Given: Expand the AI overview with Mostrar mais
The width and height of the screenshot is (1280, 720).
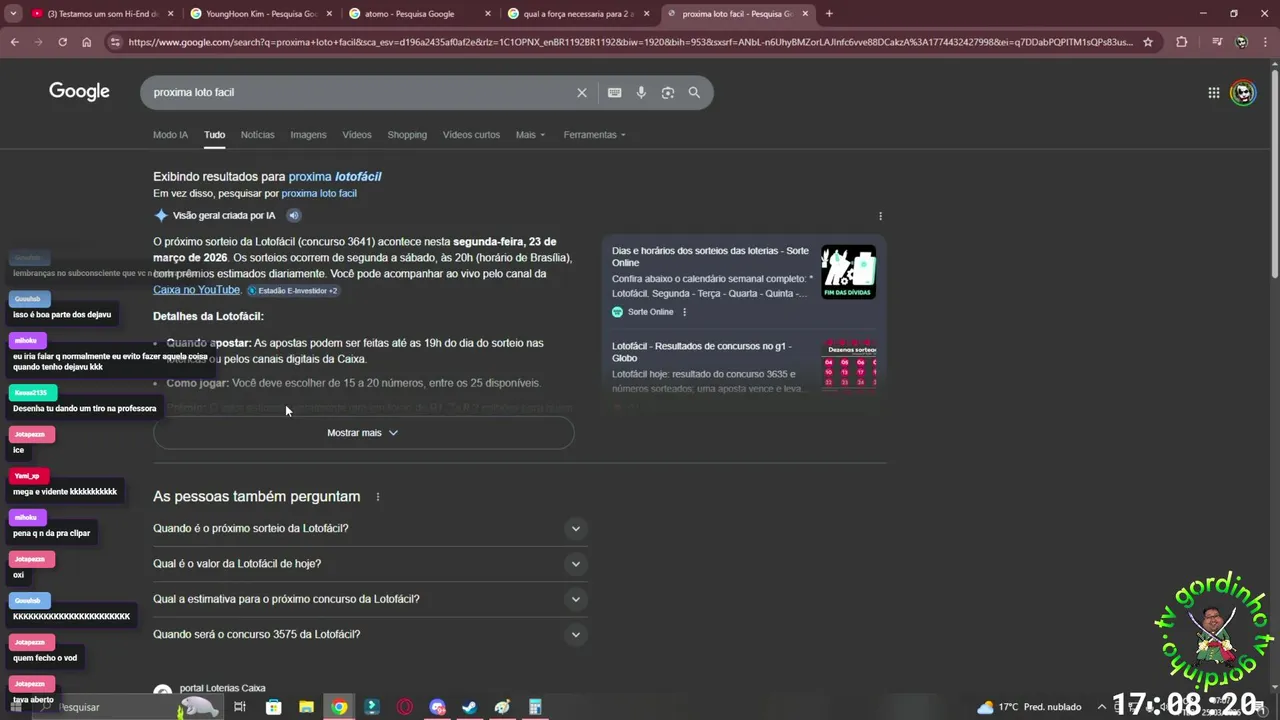Looking at the screenshot, I should [363, 433].
